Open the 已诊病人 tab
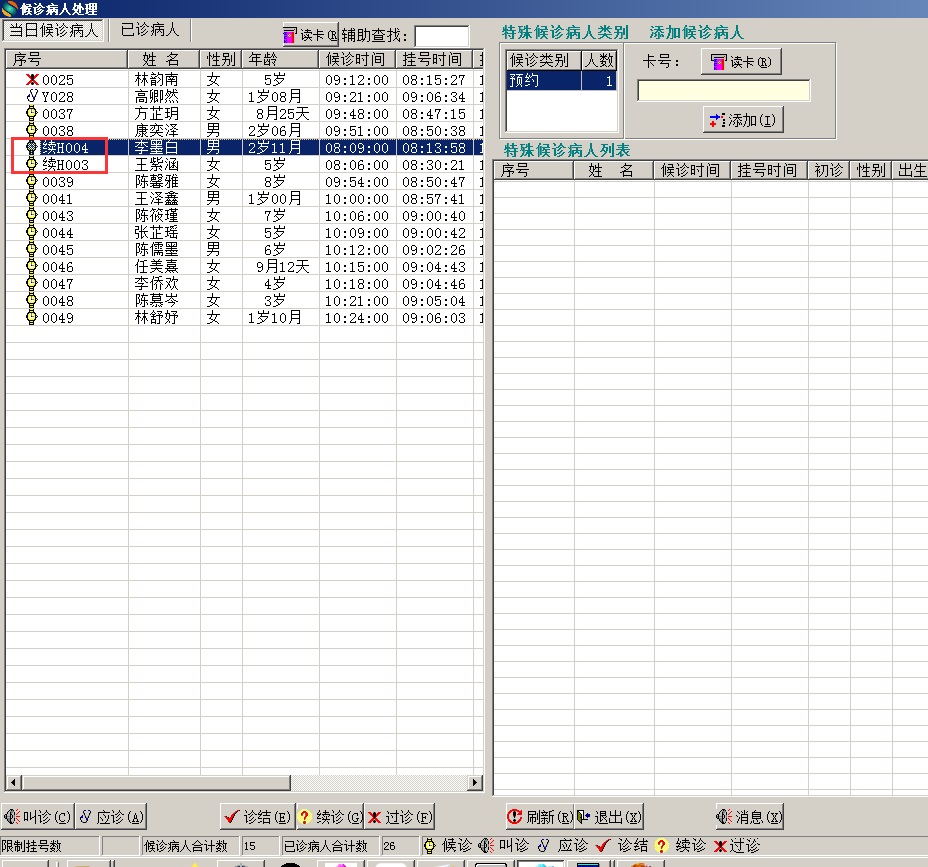 (149, 30)
